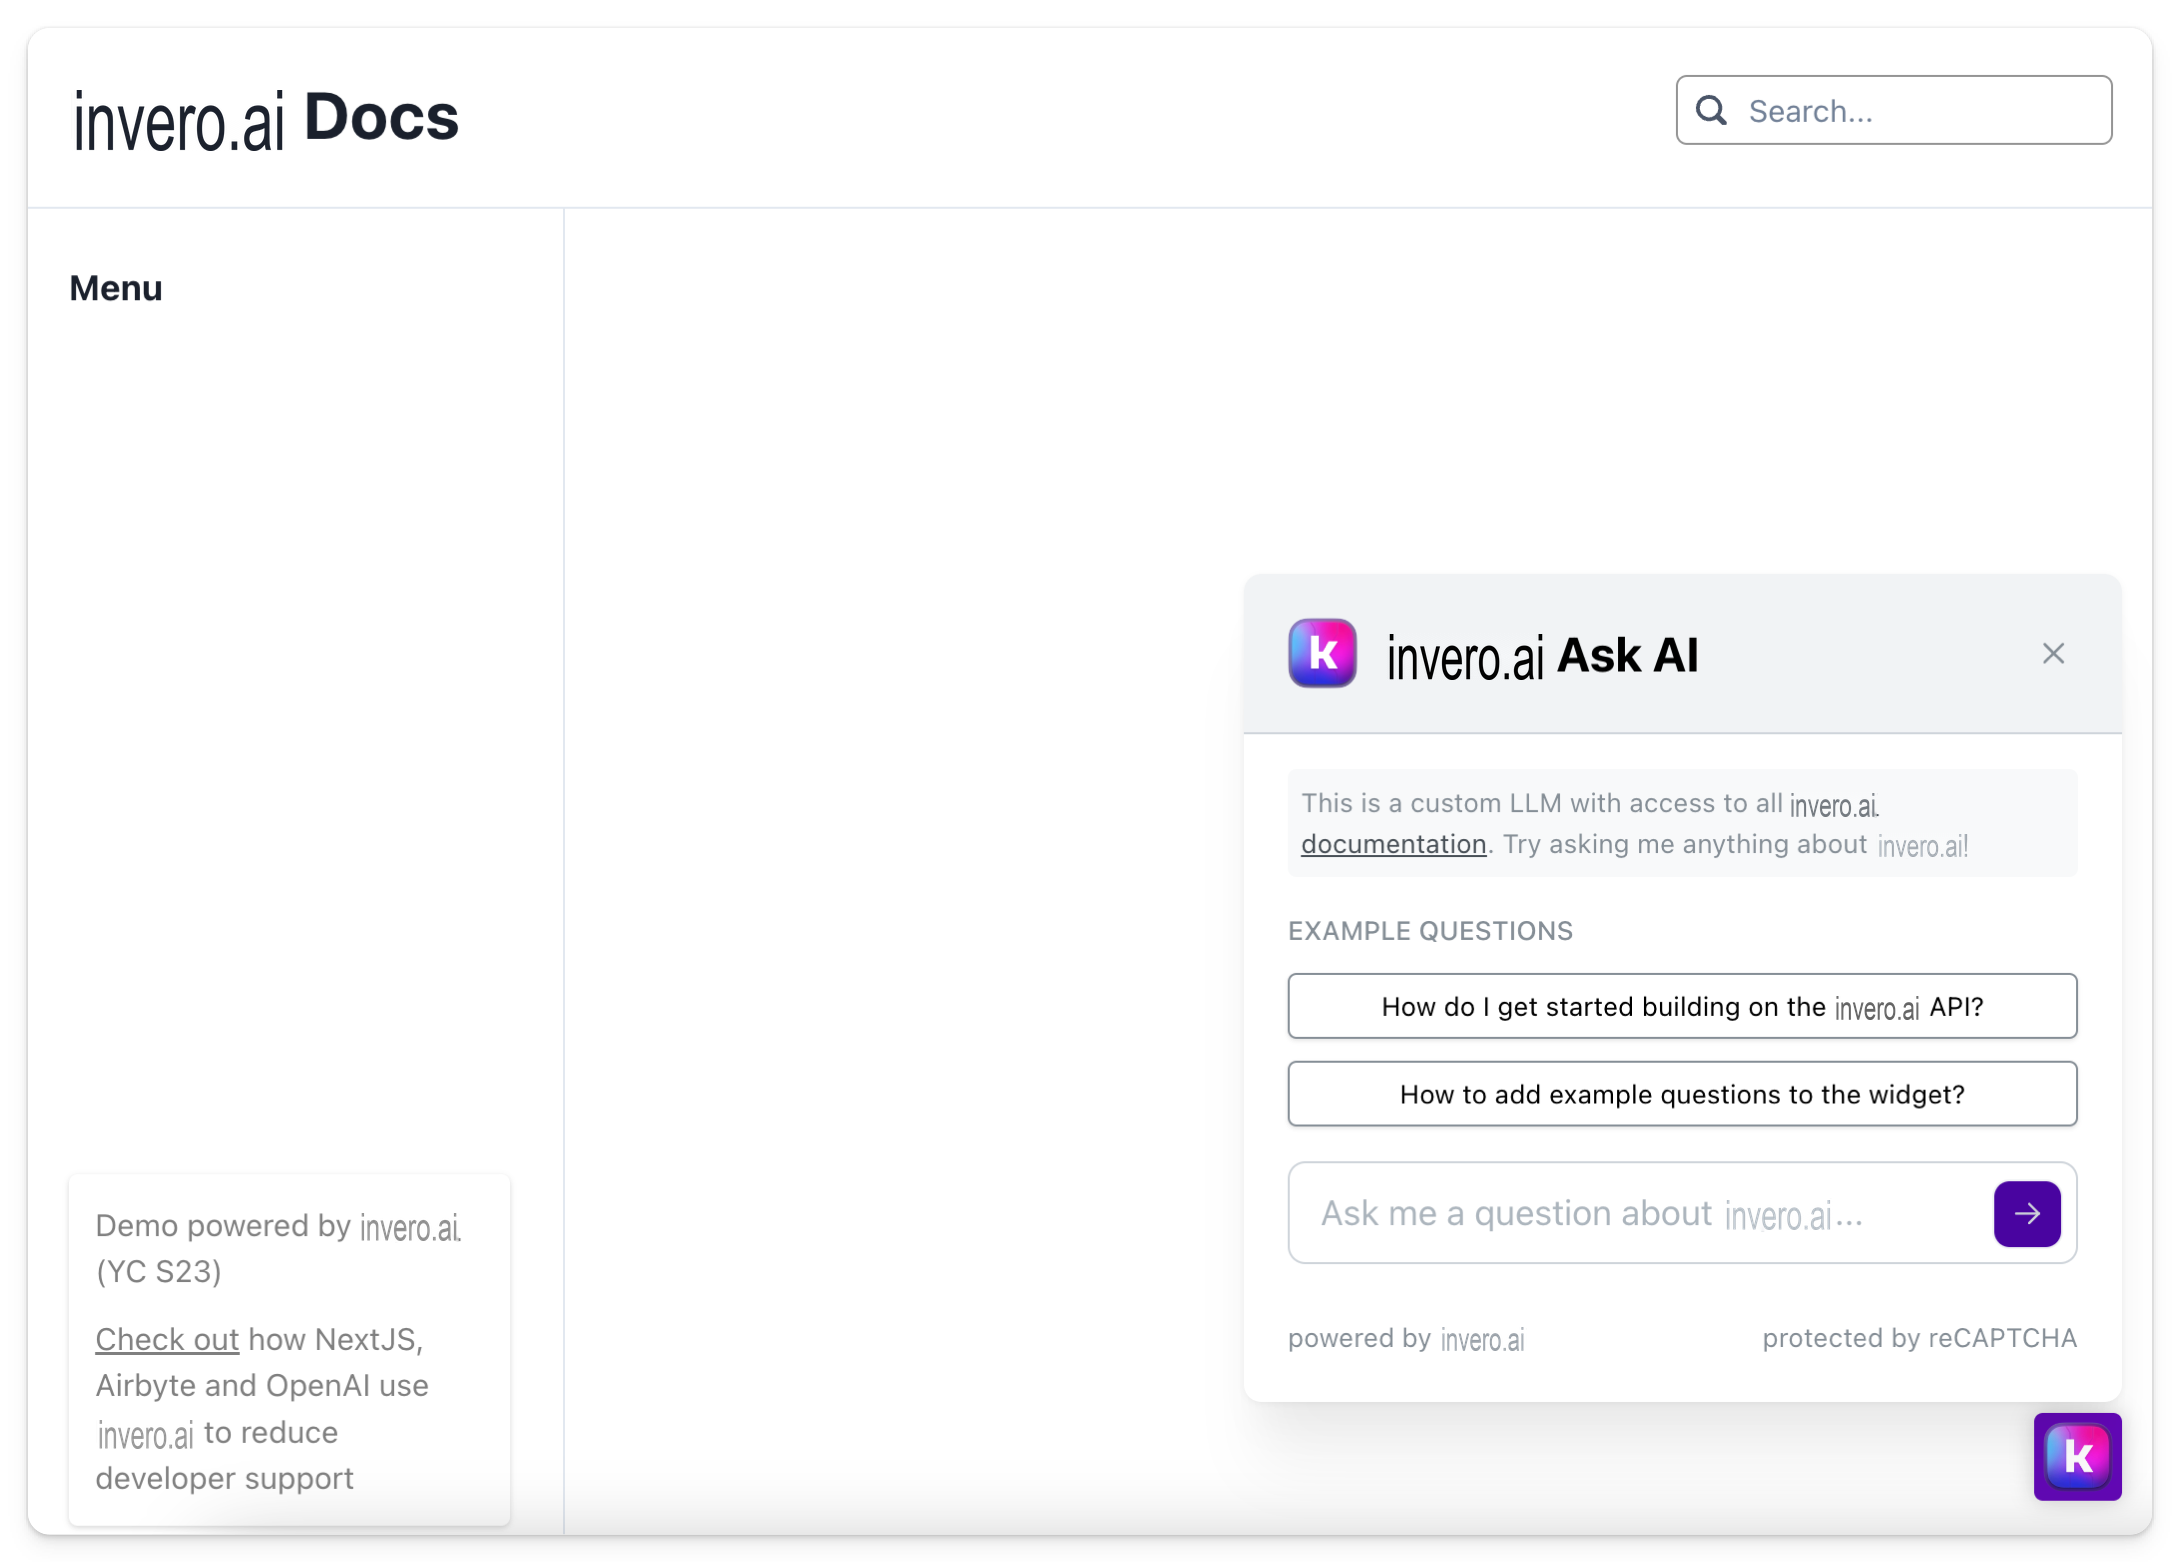Select "How do I get started" example question
This screenshot has width=2182, height=1564.
[1682, 1006]
